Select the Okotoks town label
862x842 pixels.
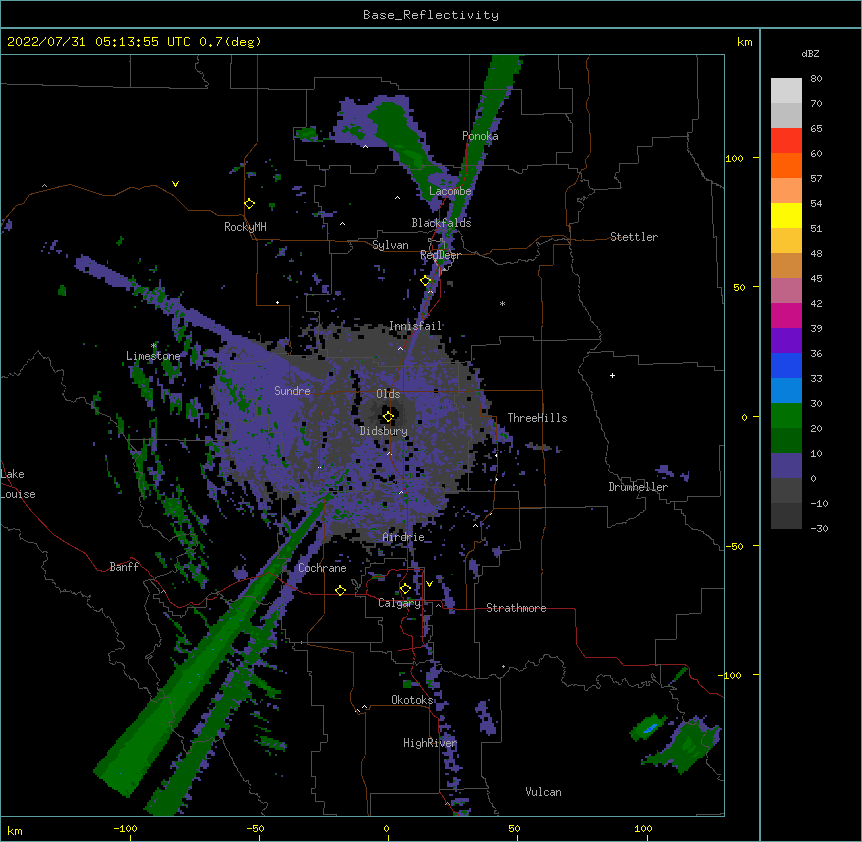click(412, 700)
